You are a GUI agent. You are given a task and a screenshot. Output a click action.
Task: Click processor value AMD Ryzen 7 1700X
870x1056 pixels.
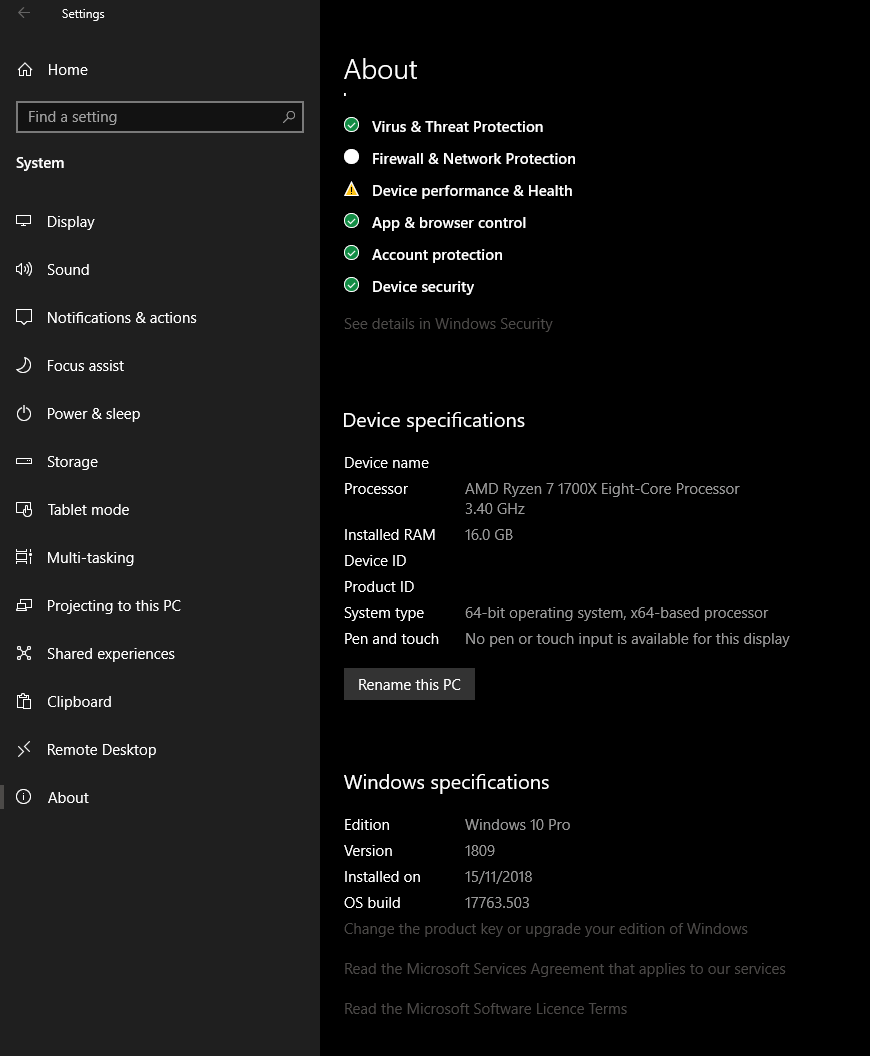tap(602, 498)
